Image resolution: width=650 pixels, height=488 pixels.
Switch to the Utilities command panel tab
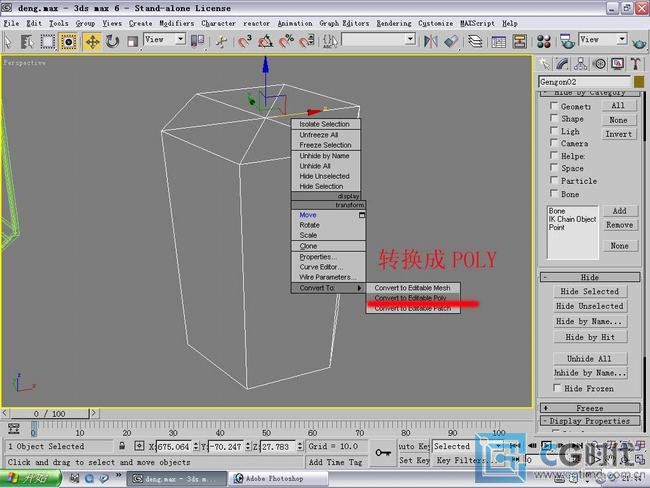[x=635, y=64]
